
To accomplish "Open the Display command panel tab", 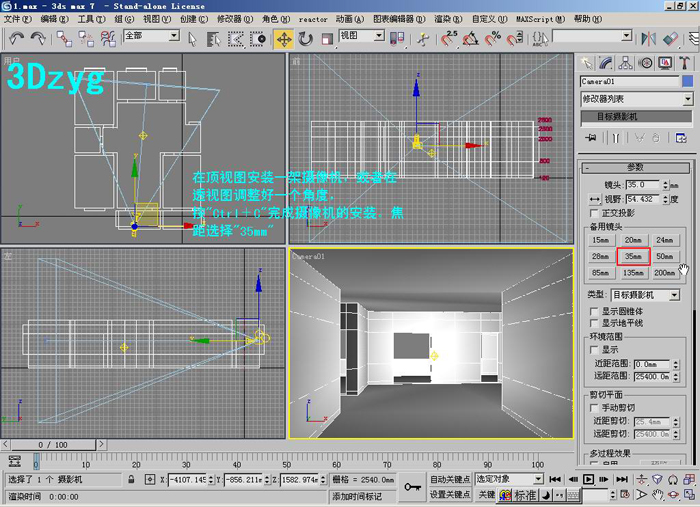I will point(665,63).
